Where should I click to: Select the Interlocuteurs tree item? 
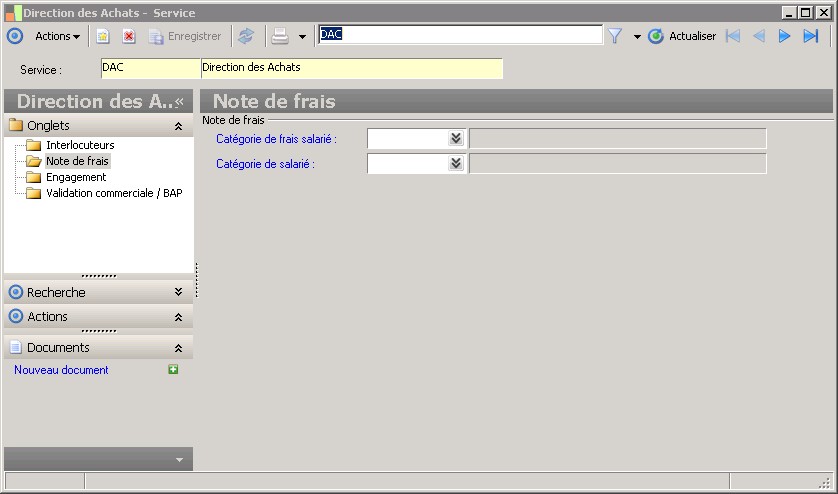pyautogui.click(x=80, y=145)
